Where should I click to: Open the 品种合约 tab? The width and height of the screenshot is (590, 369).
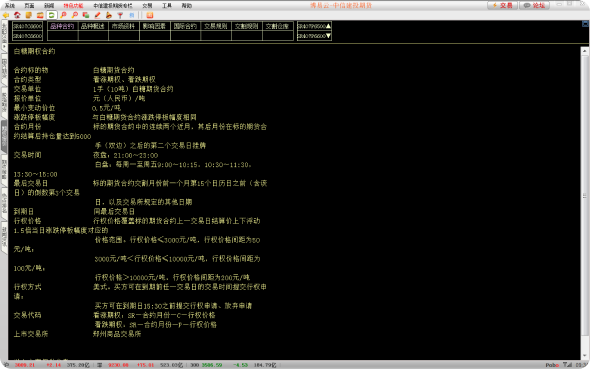tap(62, 26)
